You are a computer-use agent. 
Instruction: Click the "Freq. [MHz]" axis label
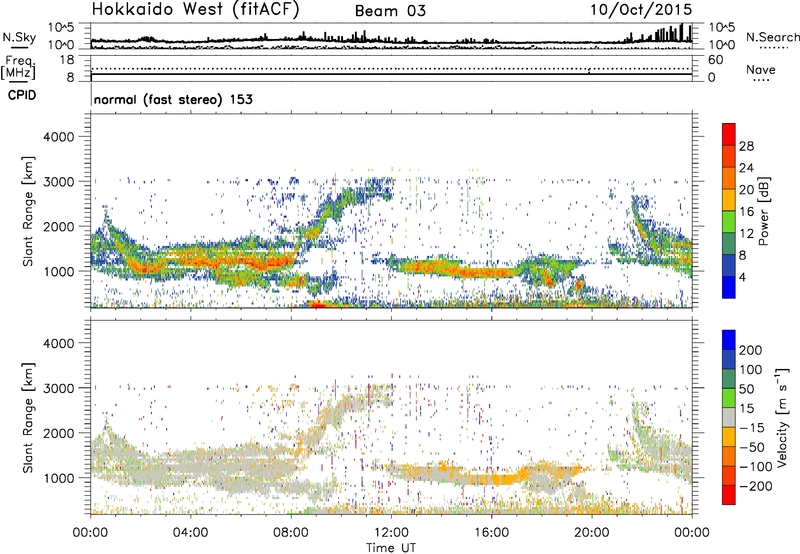coord(20,67)
